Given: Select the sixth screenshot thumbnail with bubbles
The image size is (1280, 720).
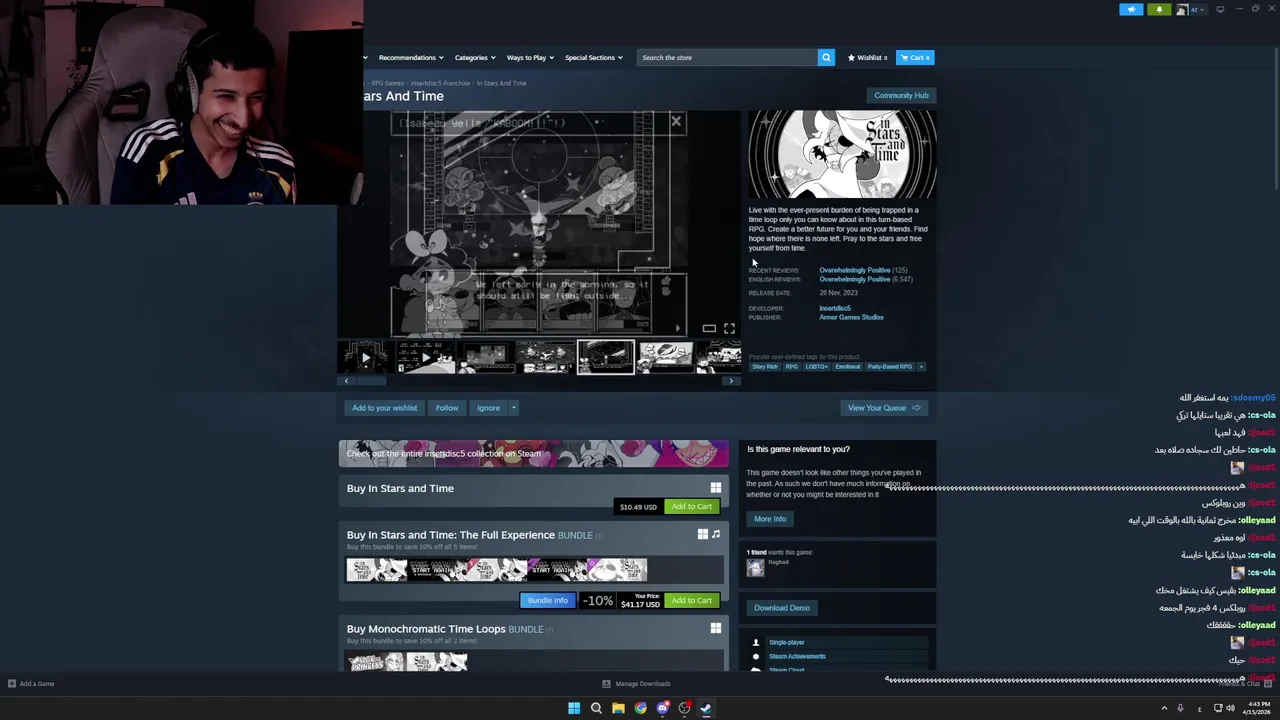Looking at the screenshot, I should [x=665, y=358].
